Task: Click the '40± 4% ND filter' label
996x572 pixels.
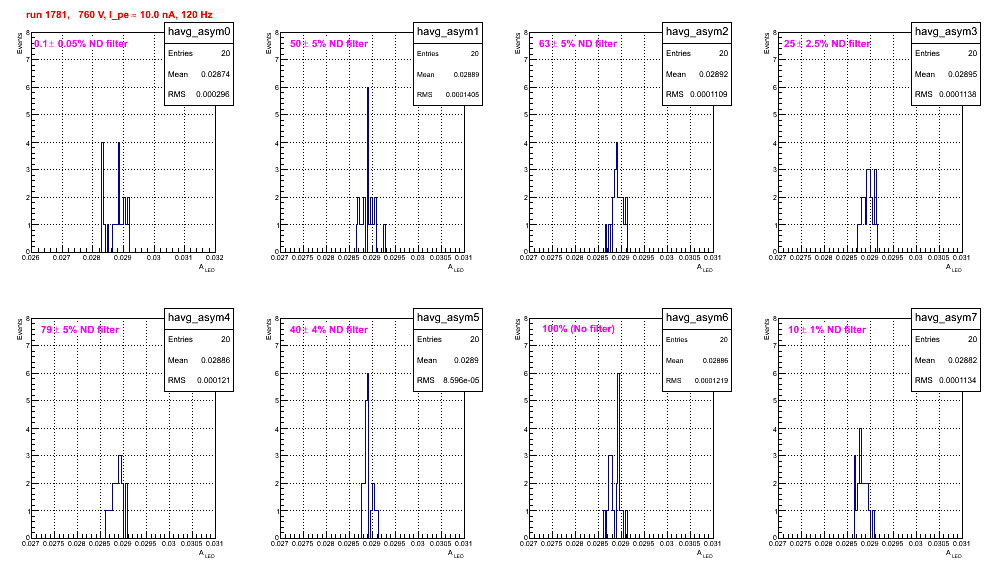Action: pyautogui.click(x=329, y=330)
